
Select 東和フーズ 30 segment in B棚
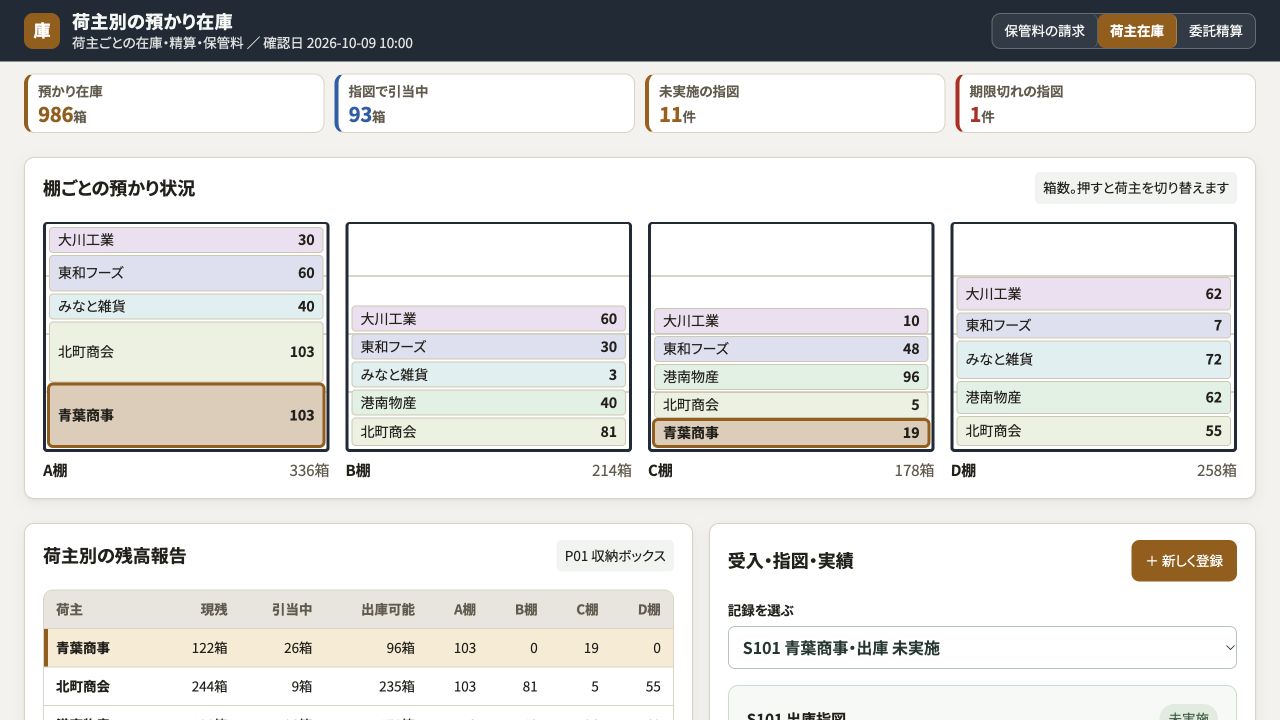(489, 347)
